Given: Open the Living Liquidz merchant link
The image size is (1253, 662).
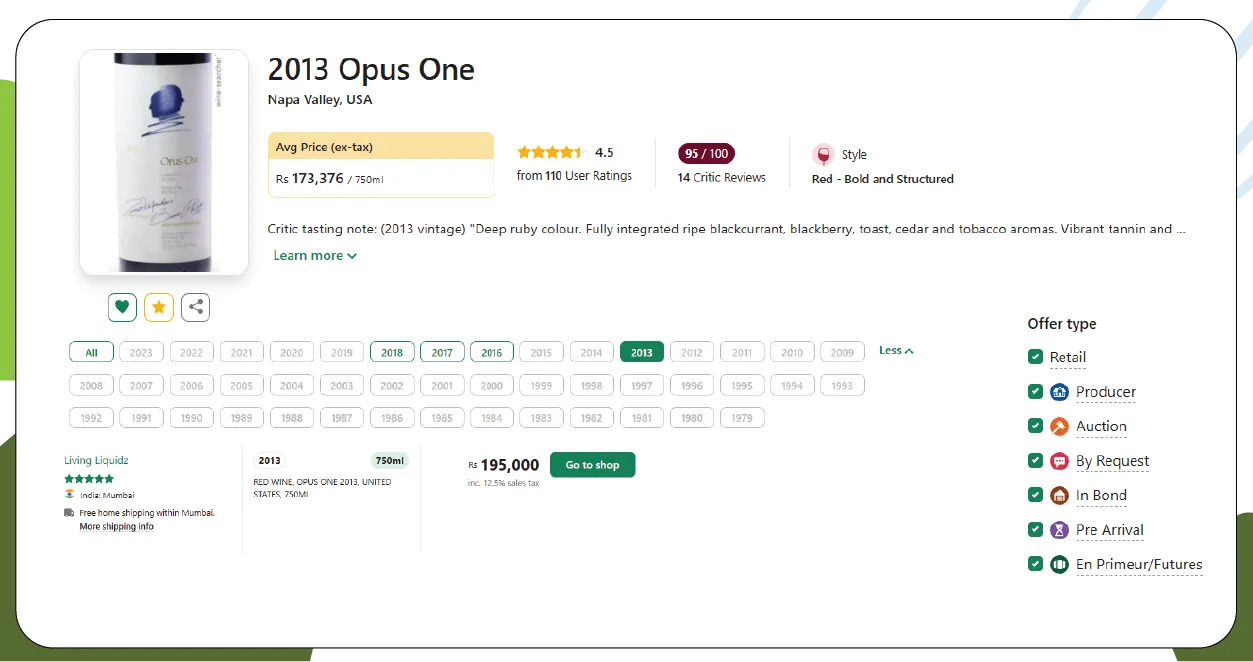Looking at the screenshot, I should [96, 460].
